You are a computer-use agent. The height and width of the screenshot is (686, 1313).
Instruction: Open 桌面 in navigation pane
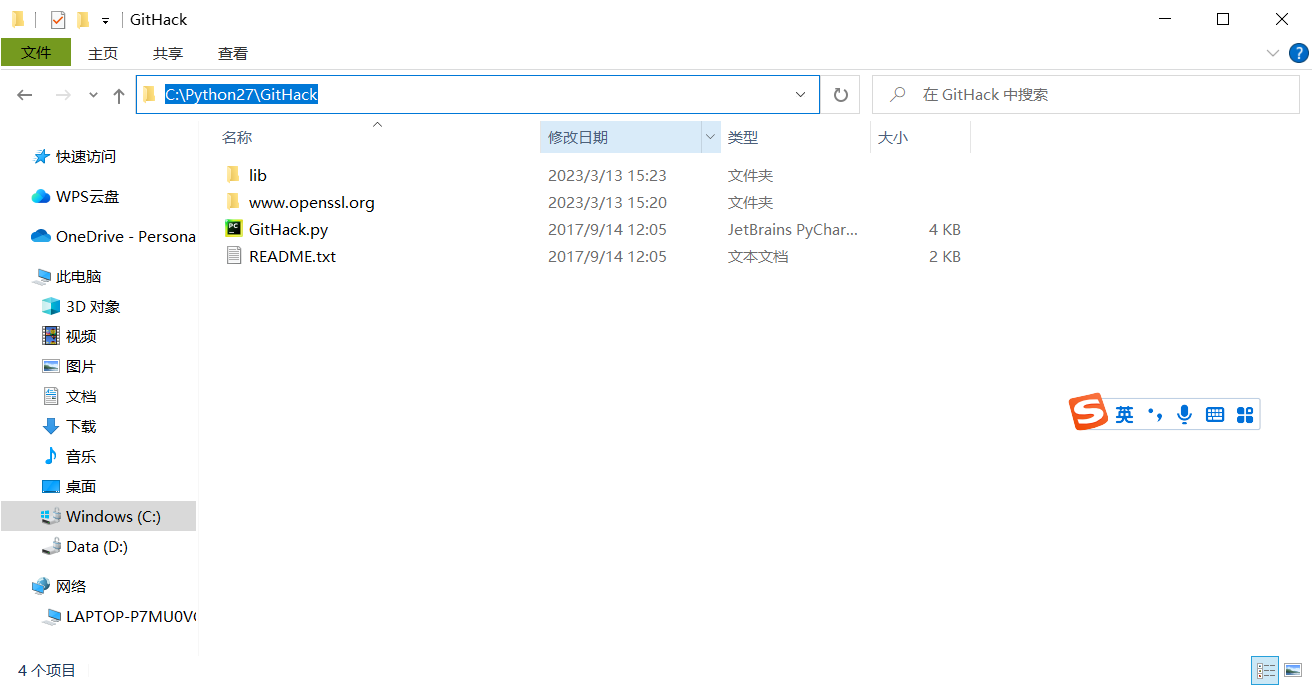pos(81,487)
